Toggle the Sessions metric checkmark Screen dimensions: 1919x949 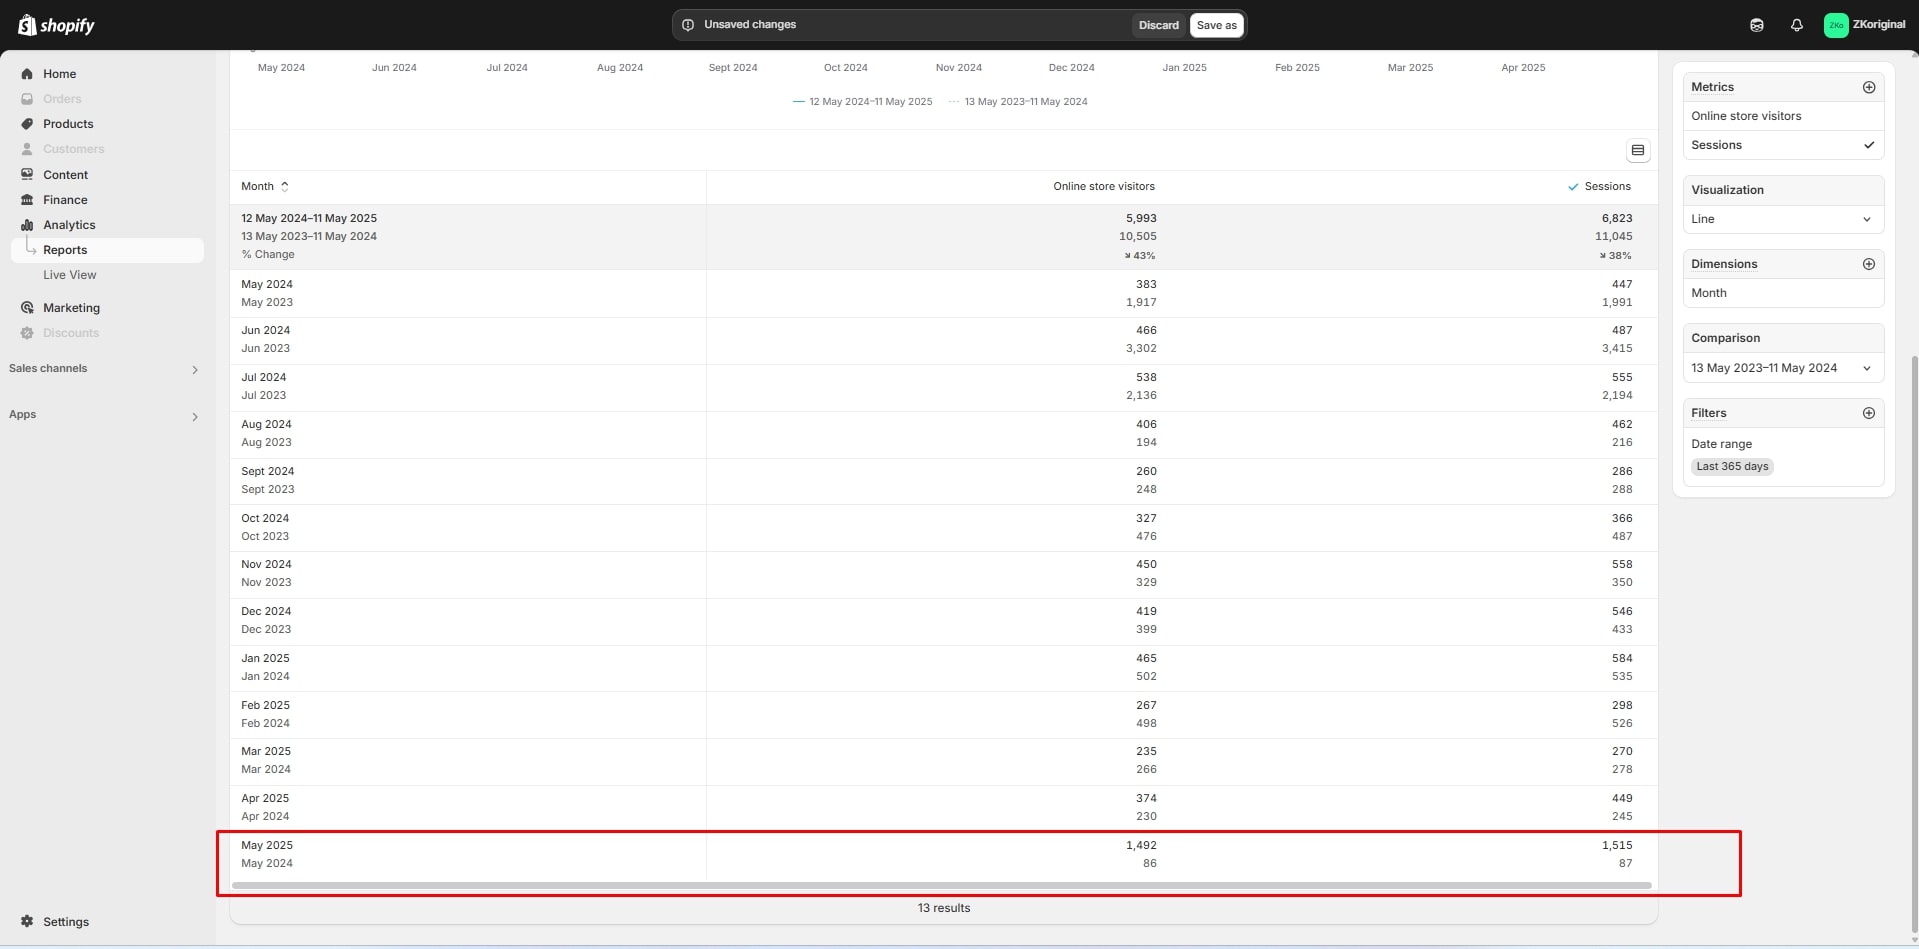(1868, 145)
